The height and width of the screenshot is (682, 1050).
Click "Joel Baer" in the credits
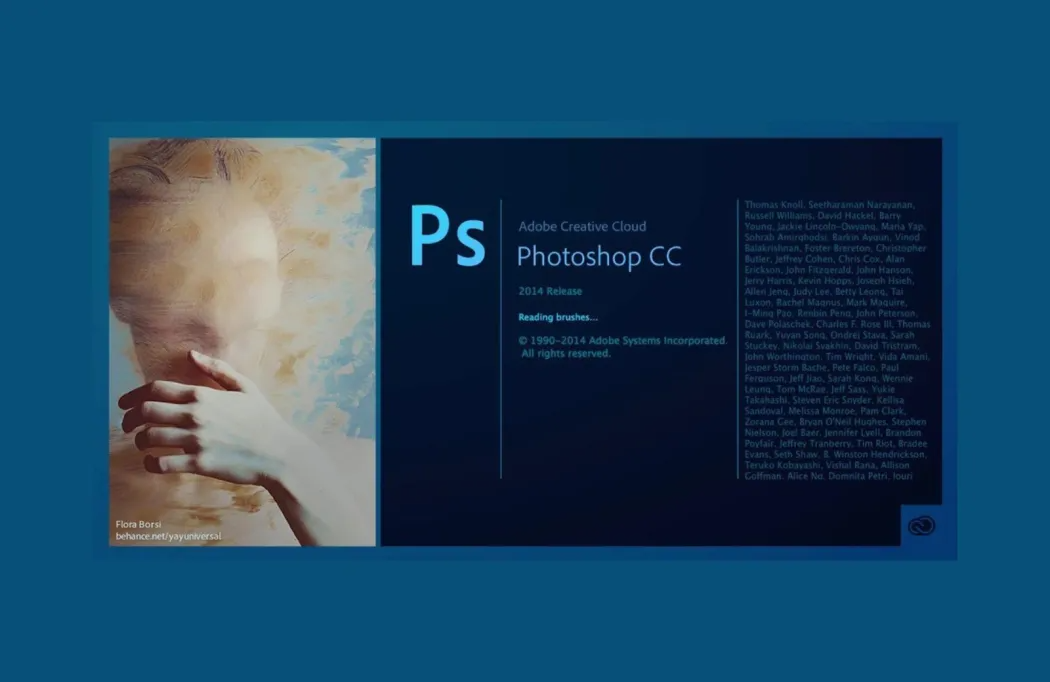click(x=800, y=433)
